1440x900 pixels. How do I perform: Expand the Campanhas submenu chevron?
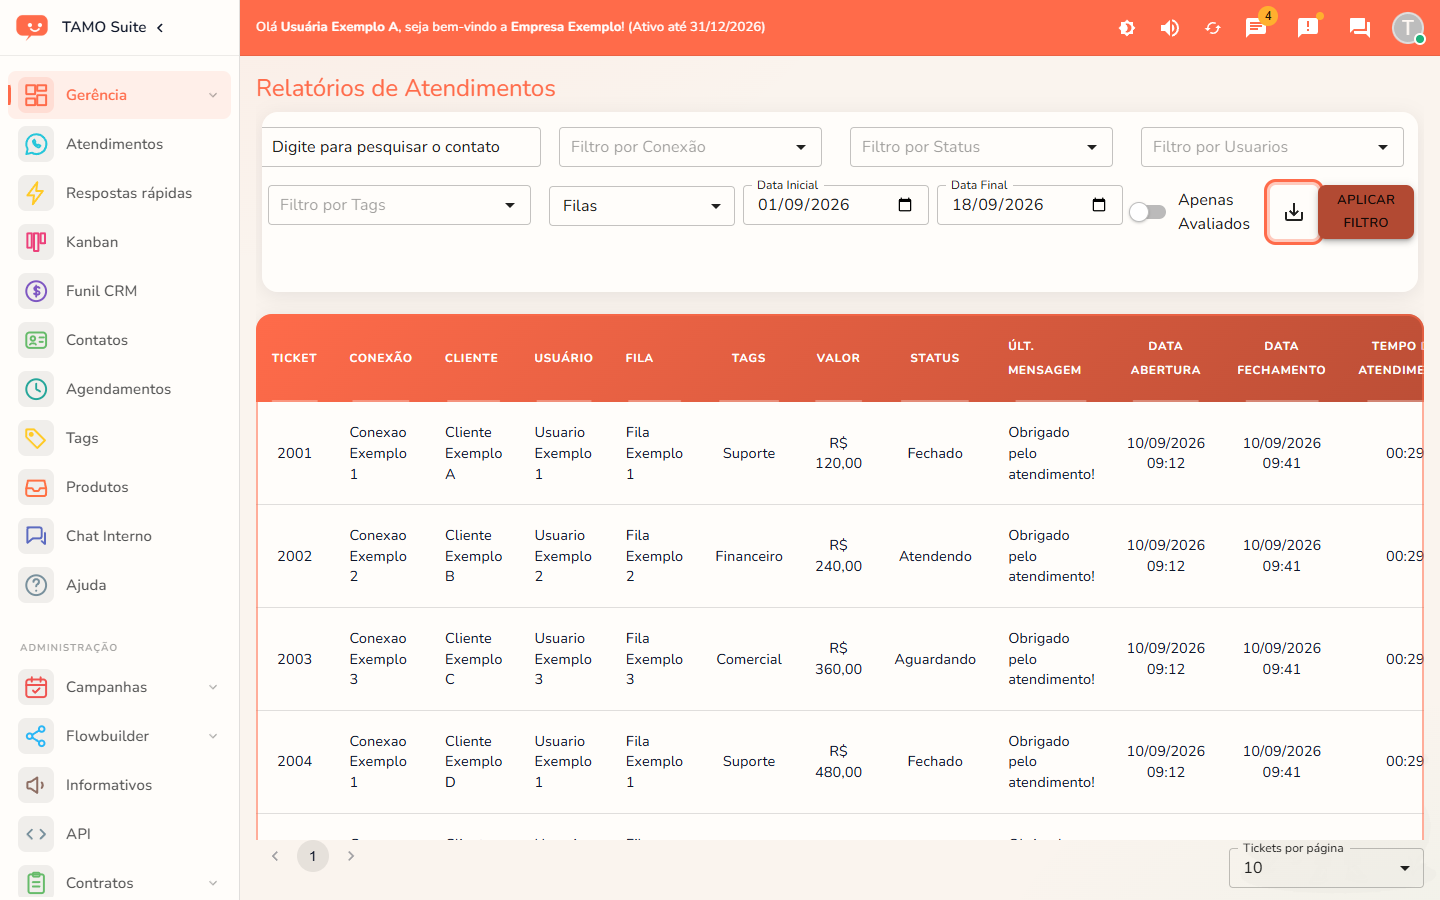(x=213, y=687)
